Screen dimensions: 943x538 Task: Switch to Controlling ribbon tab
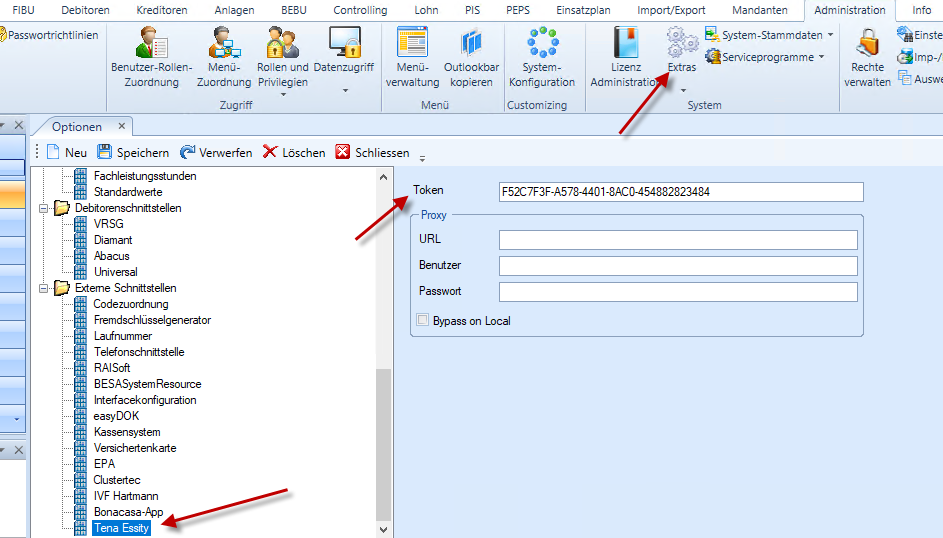[360, 10]
